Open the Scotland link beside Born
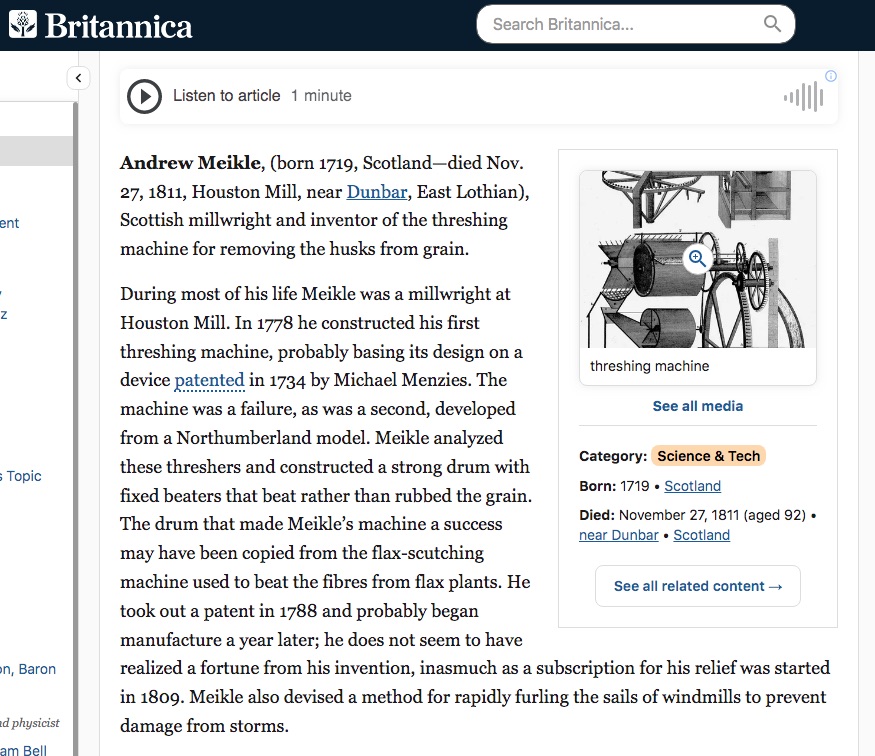 (x=692, y=486)
